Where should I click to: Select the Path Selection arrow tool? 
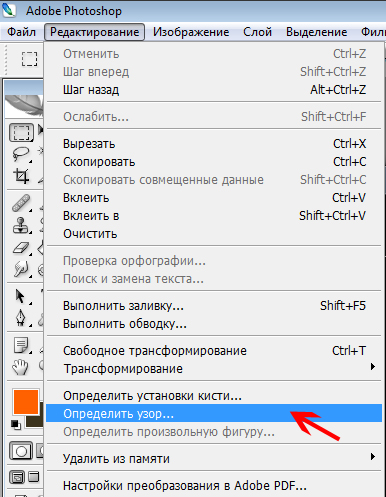(x=21, y=296)
